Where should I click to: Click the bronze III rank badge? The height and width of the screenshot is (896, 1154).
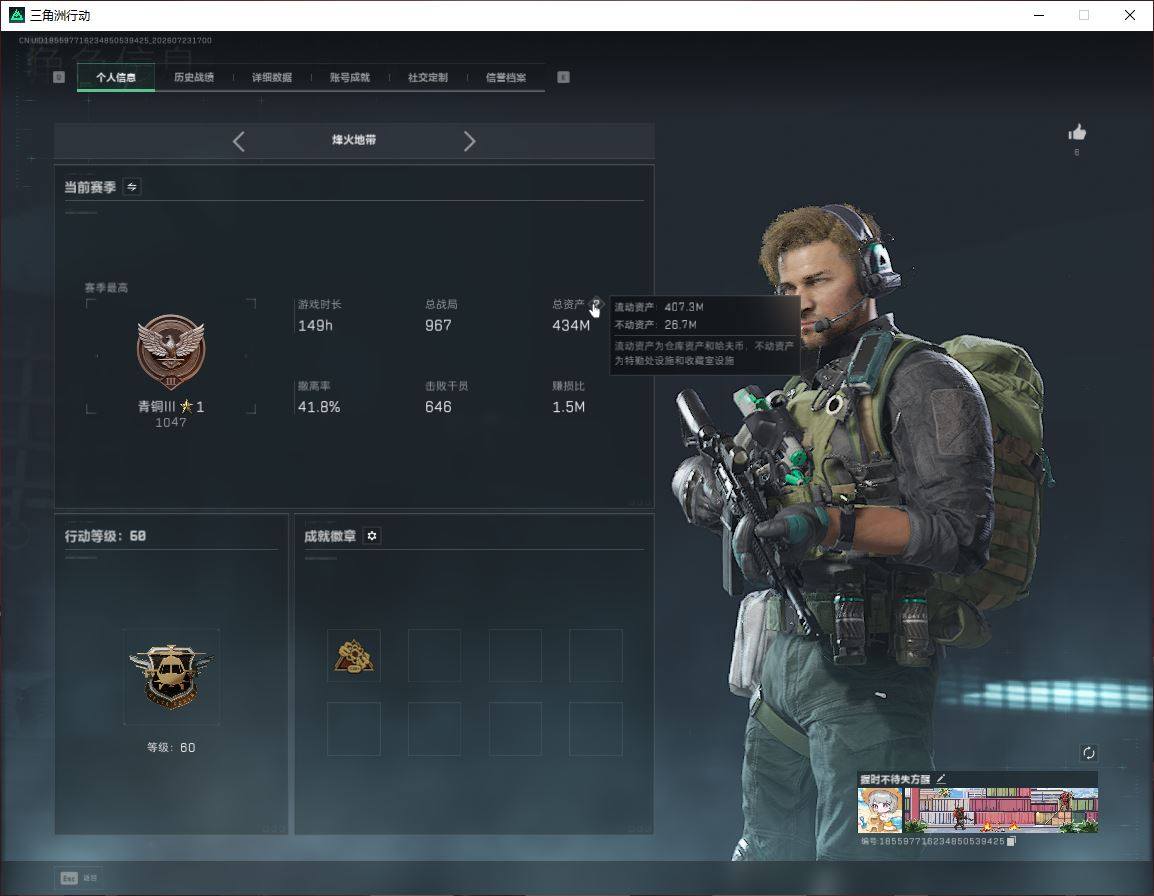click(x=171, y=352)
